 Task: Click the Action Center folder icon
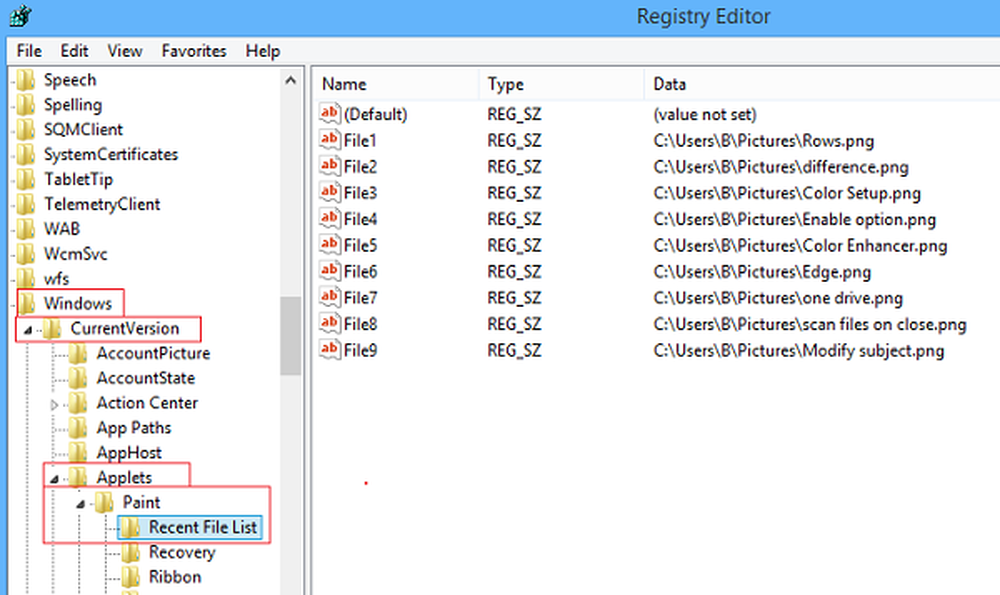[78, 404]
